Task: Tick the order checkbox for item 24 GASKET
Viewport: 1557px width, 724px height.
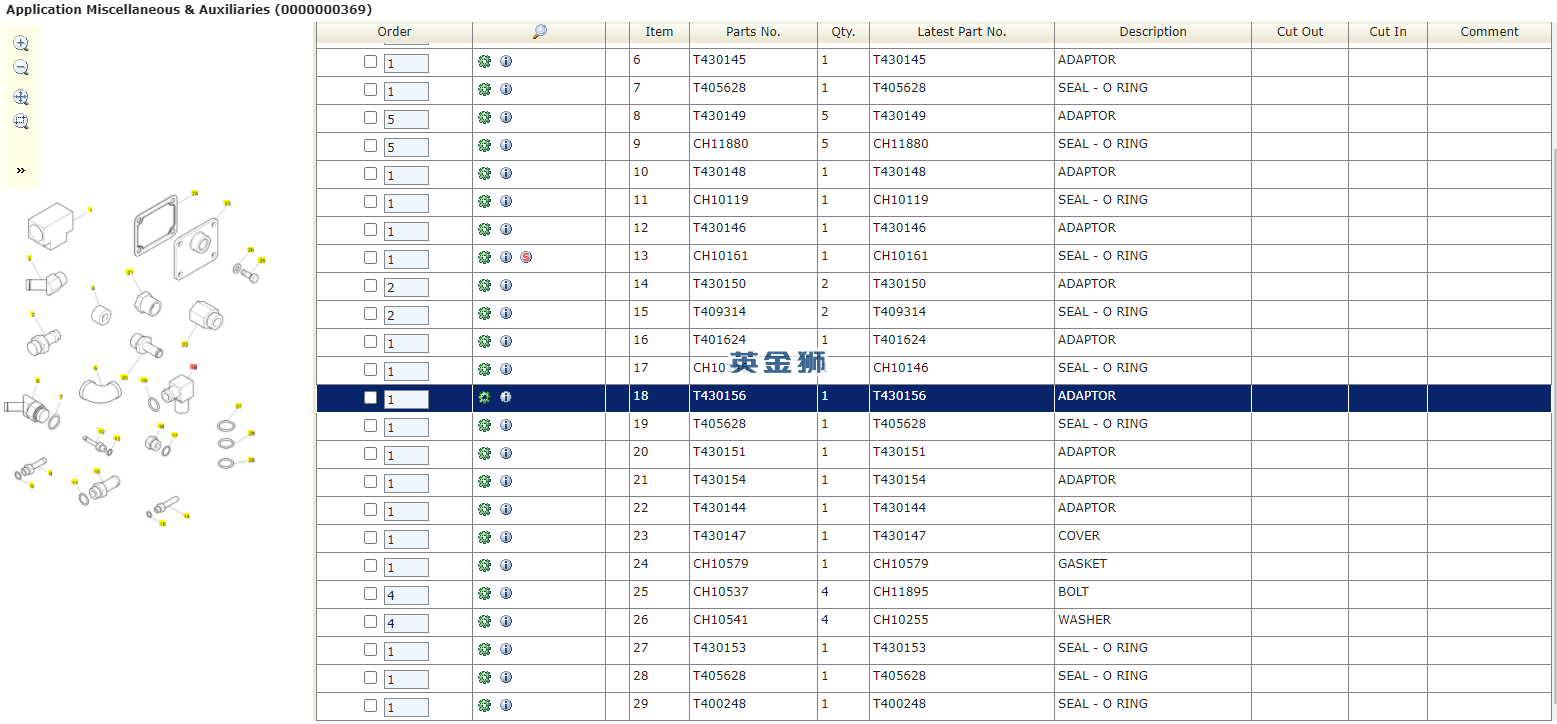Action: (x=370, y=565)
